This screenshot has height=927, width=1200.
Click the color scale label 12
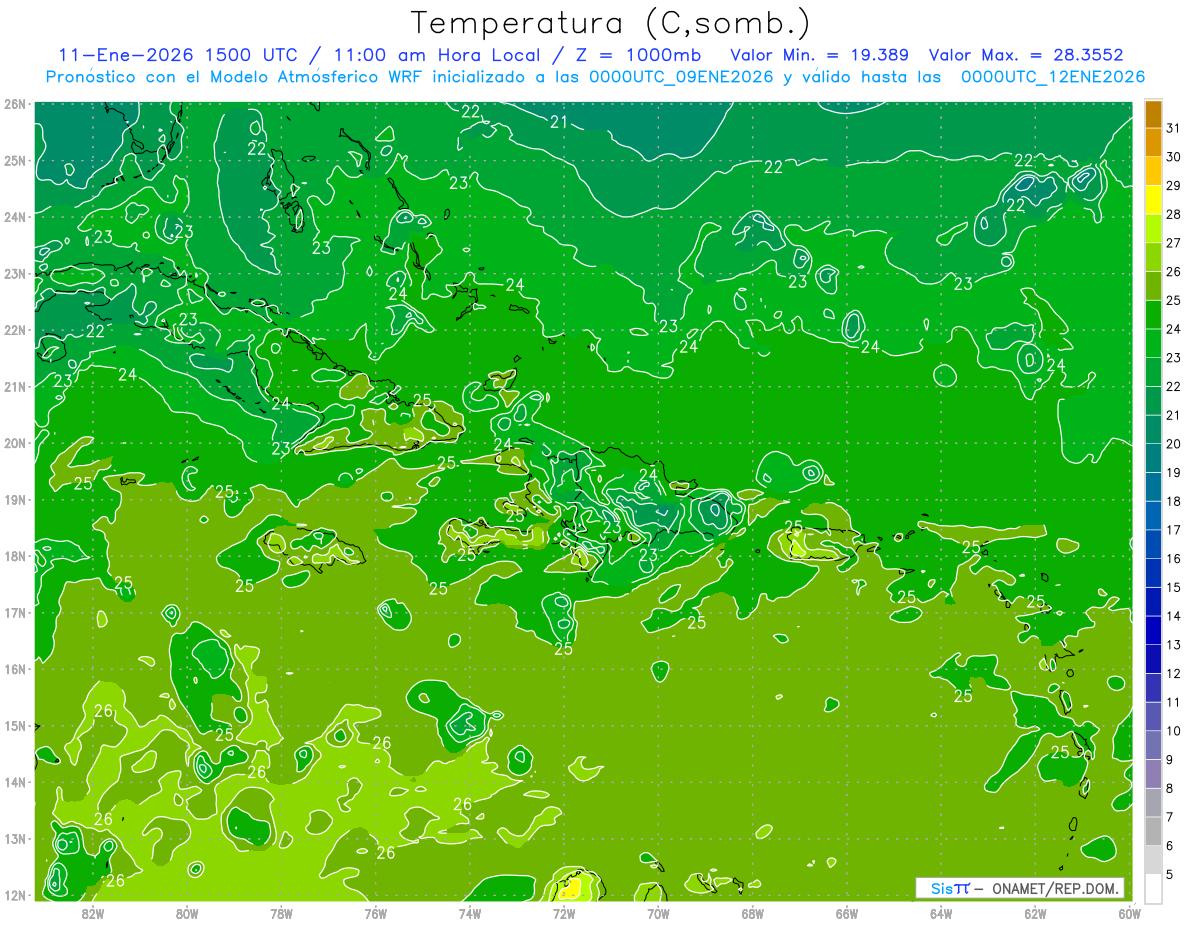tap(1174, 673)
